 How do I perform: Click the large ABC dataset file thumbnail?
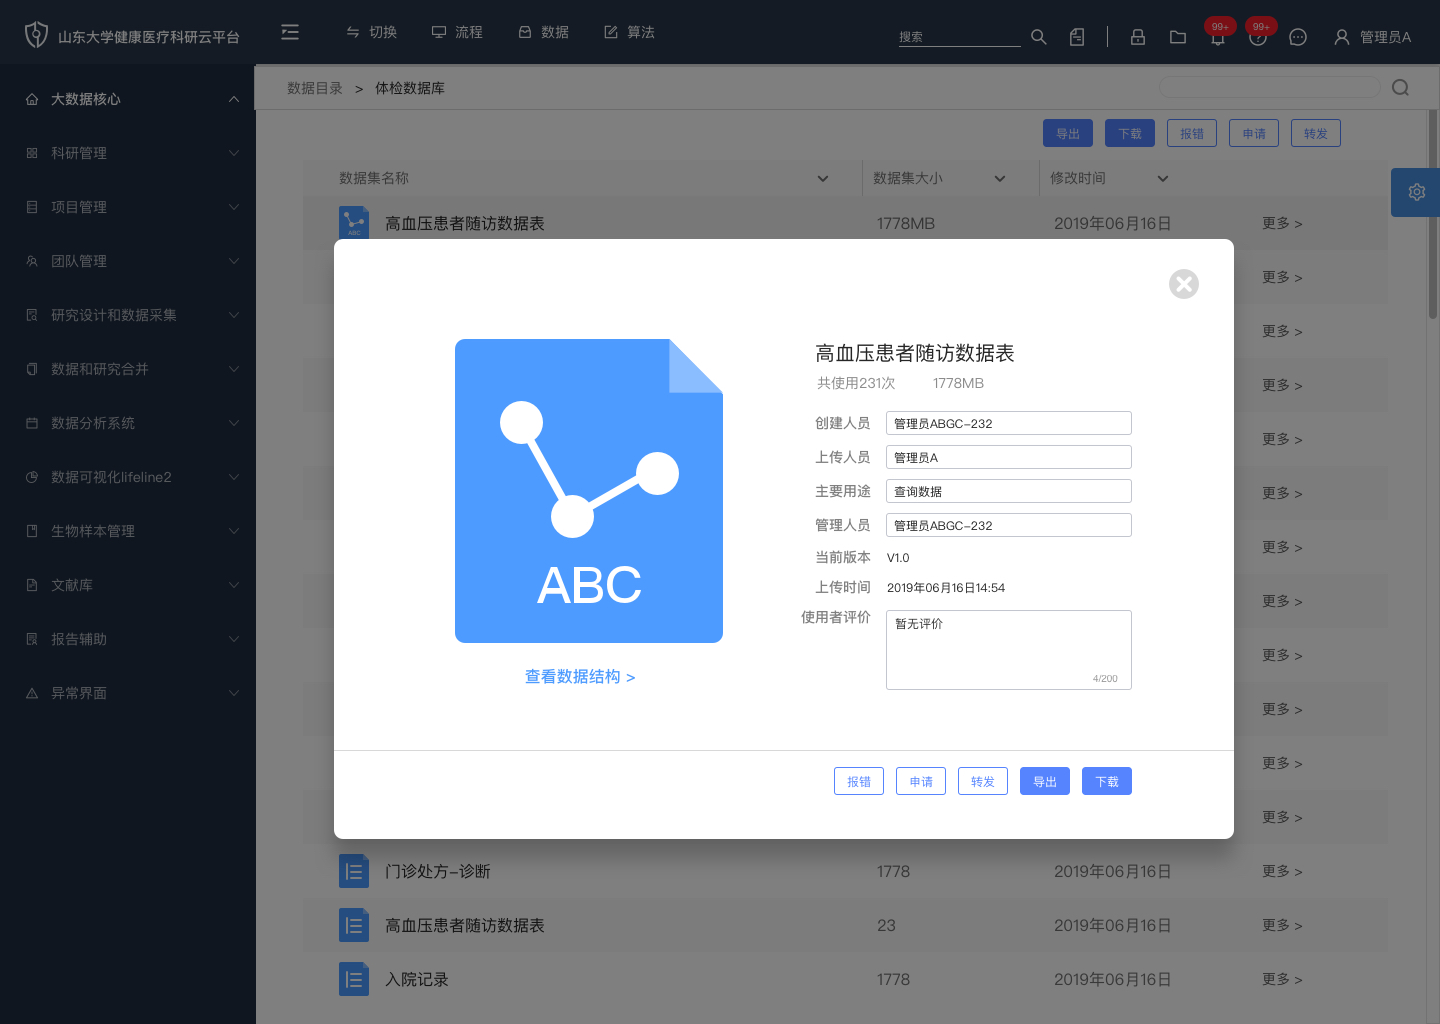[589, 491]
